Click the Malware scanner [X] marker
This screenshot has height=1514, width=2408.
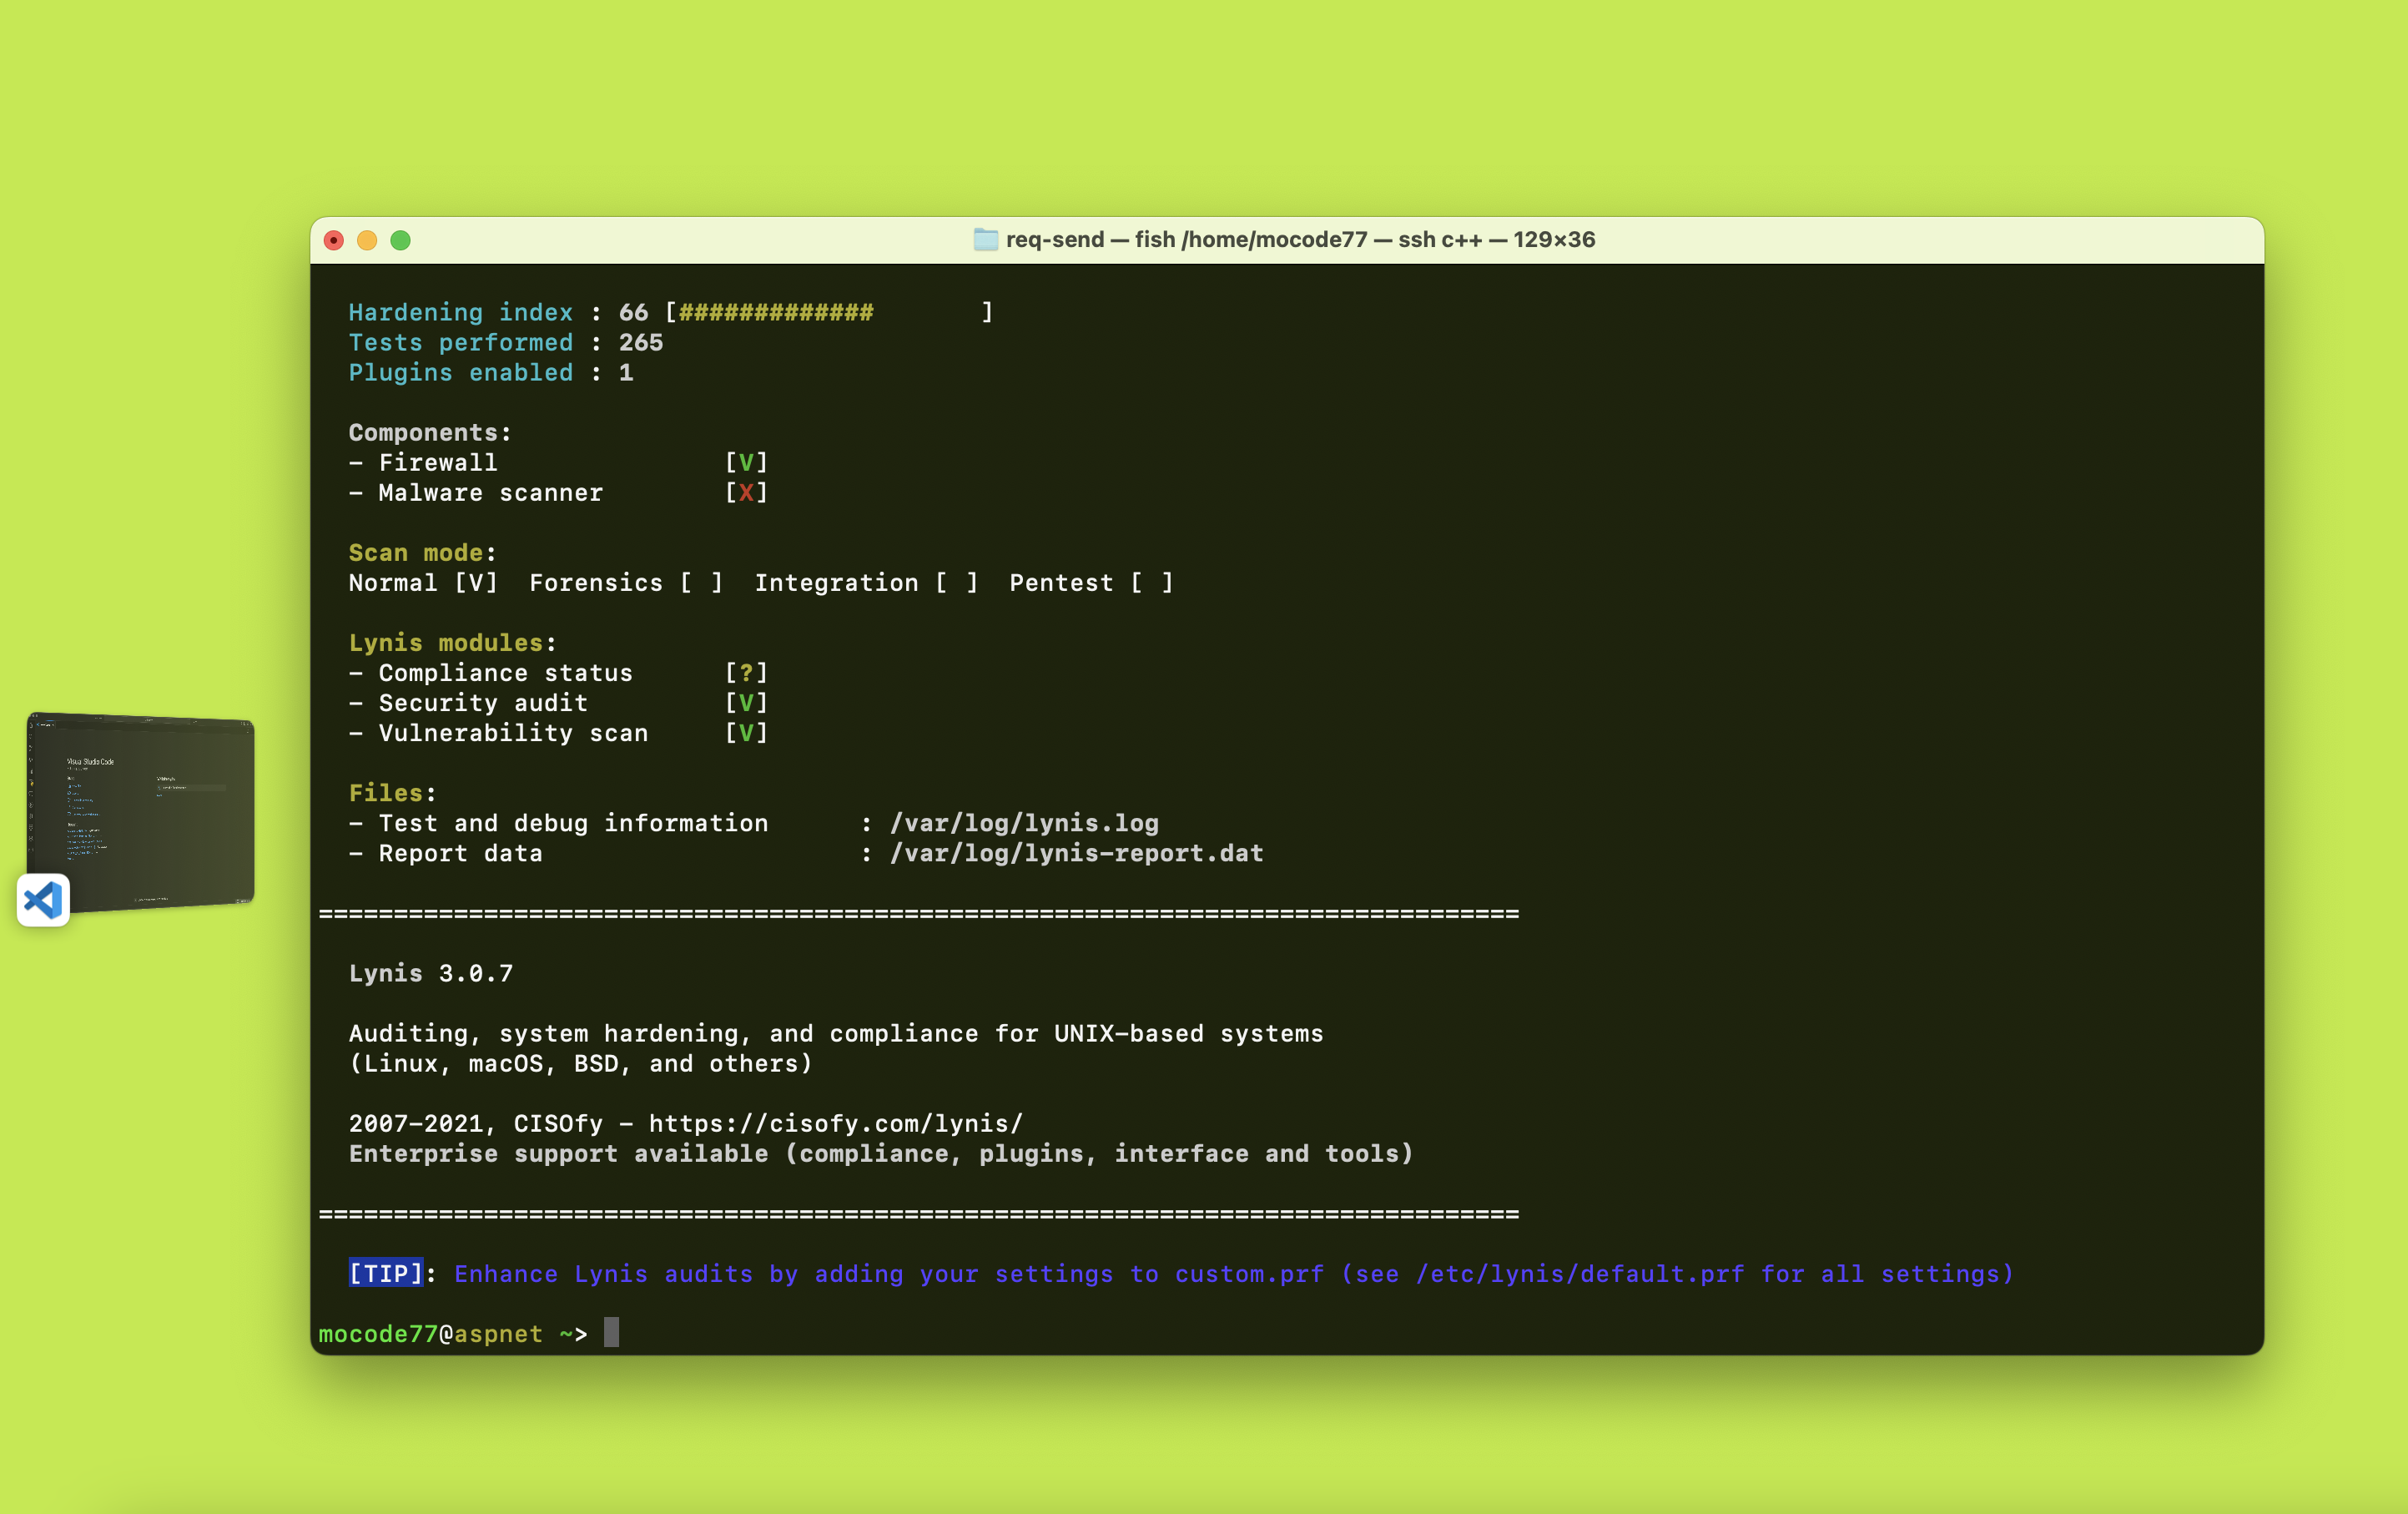pyautogui.click(x=746, y=492)
